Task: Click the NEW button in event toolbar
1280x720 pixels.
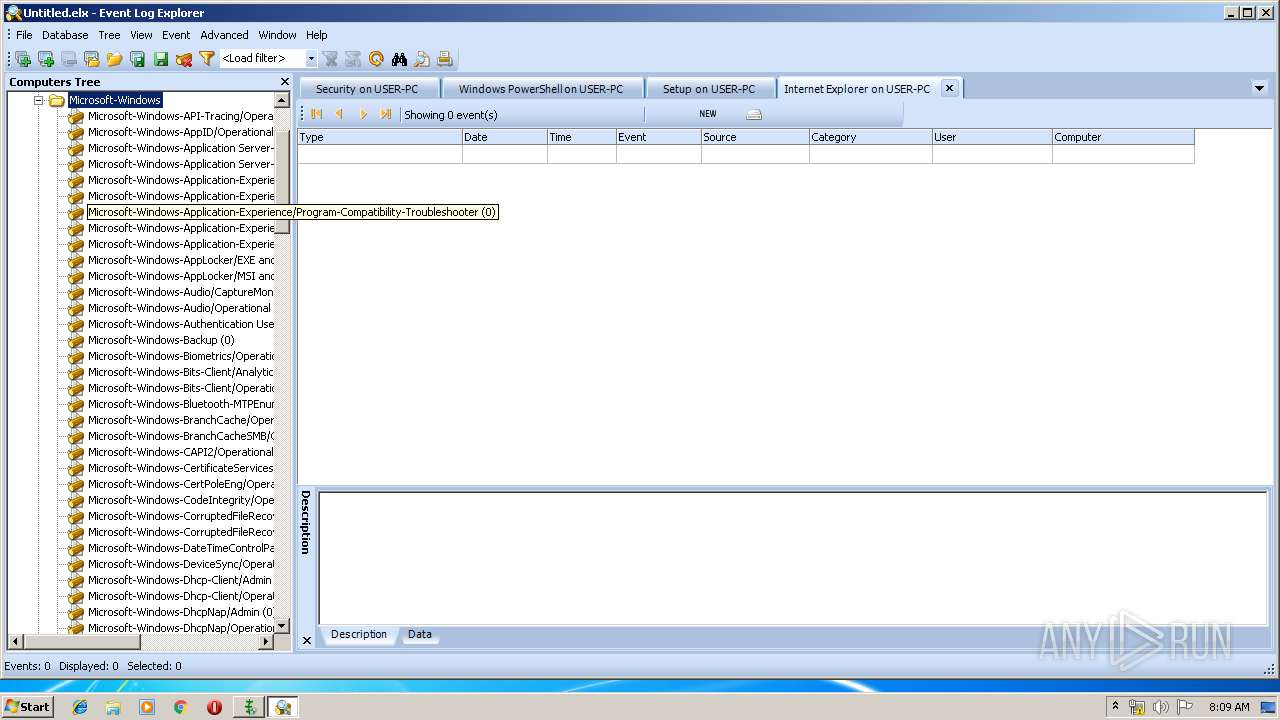Action: click(708, 114)
